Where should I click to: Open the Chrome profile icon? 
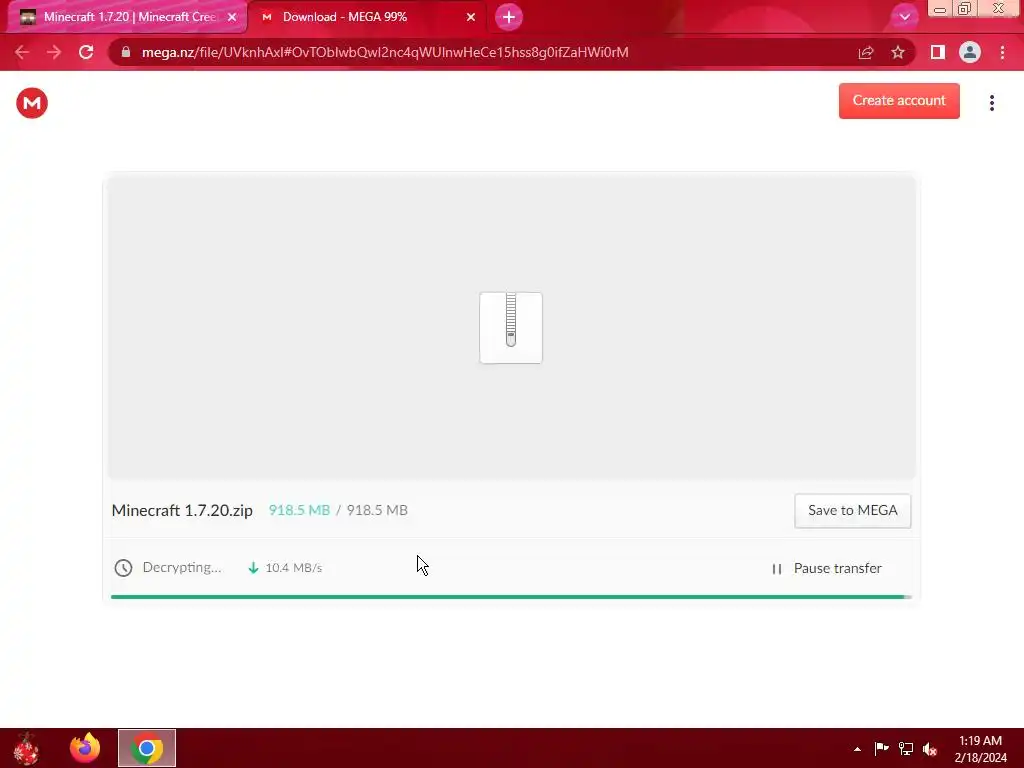pyautogui.click(x=970, y=52)
